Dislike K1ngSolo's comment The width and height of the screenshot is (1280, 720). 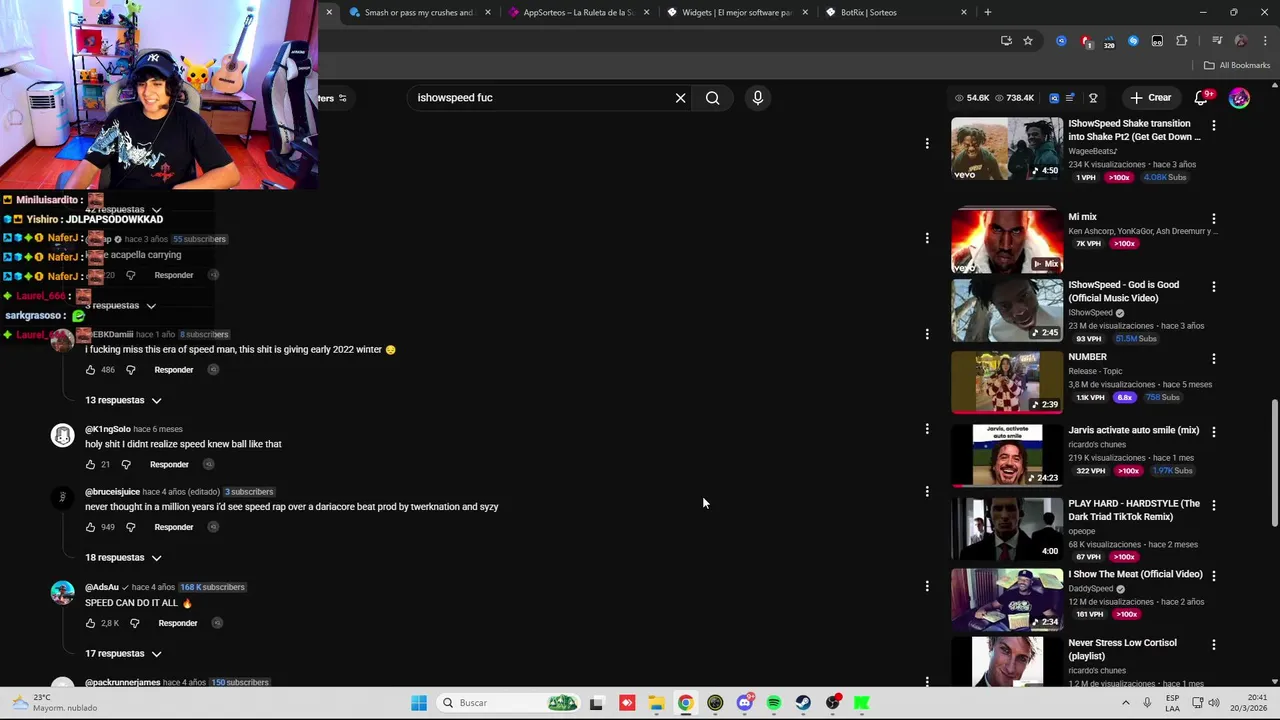pyautogui.click(x=125, y=464)
